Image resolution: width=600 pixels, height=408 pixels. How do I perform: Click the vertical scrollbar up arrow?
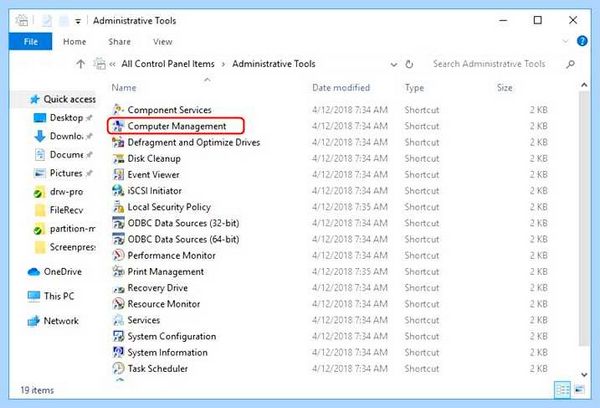[x=584, y=85]
